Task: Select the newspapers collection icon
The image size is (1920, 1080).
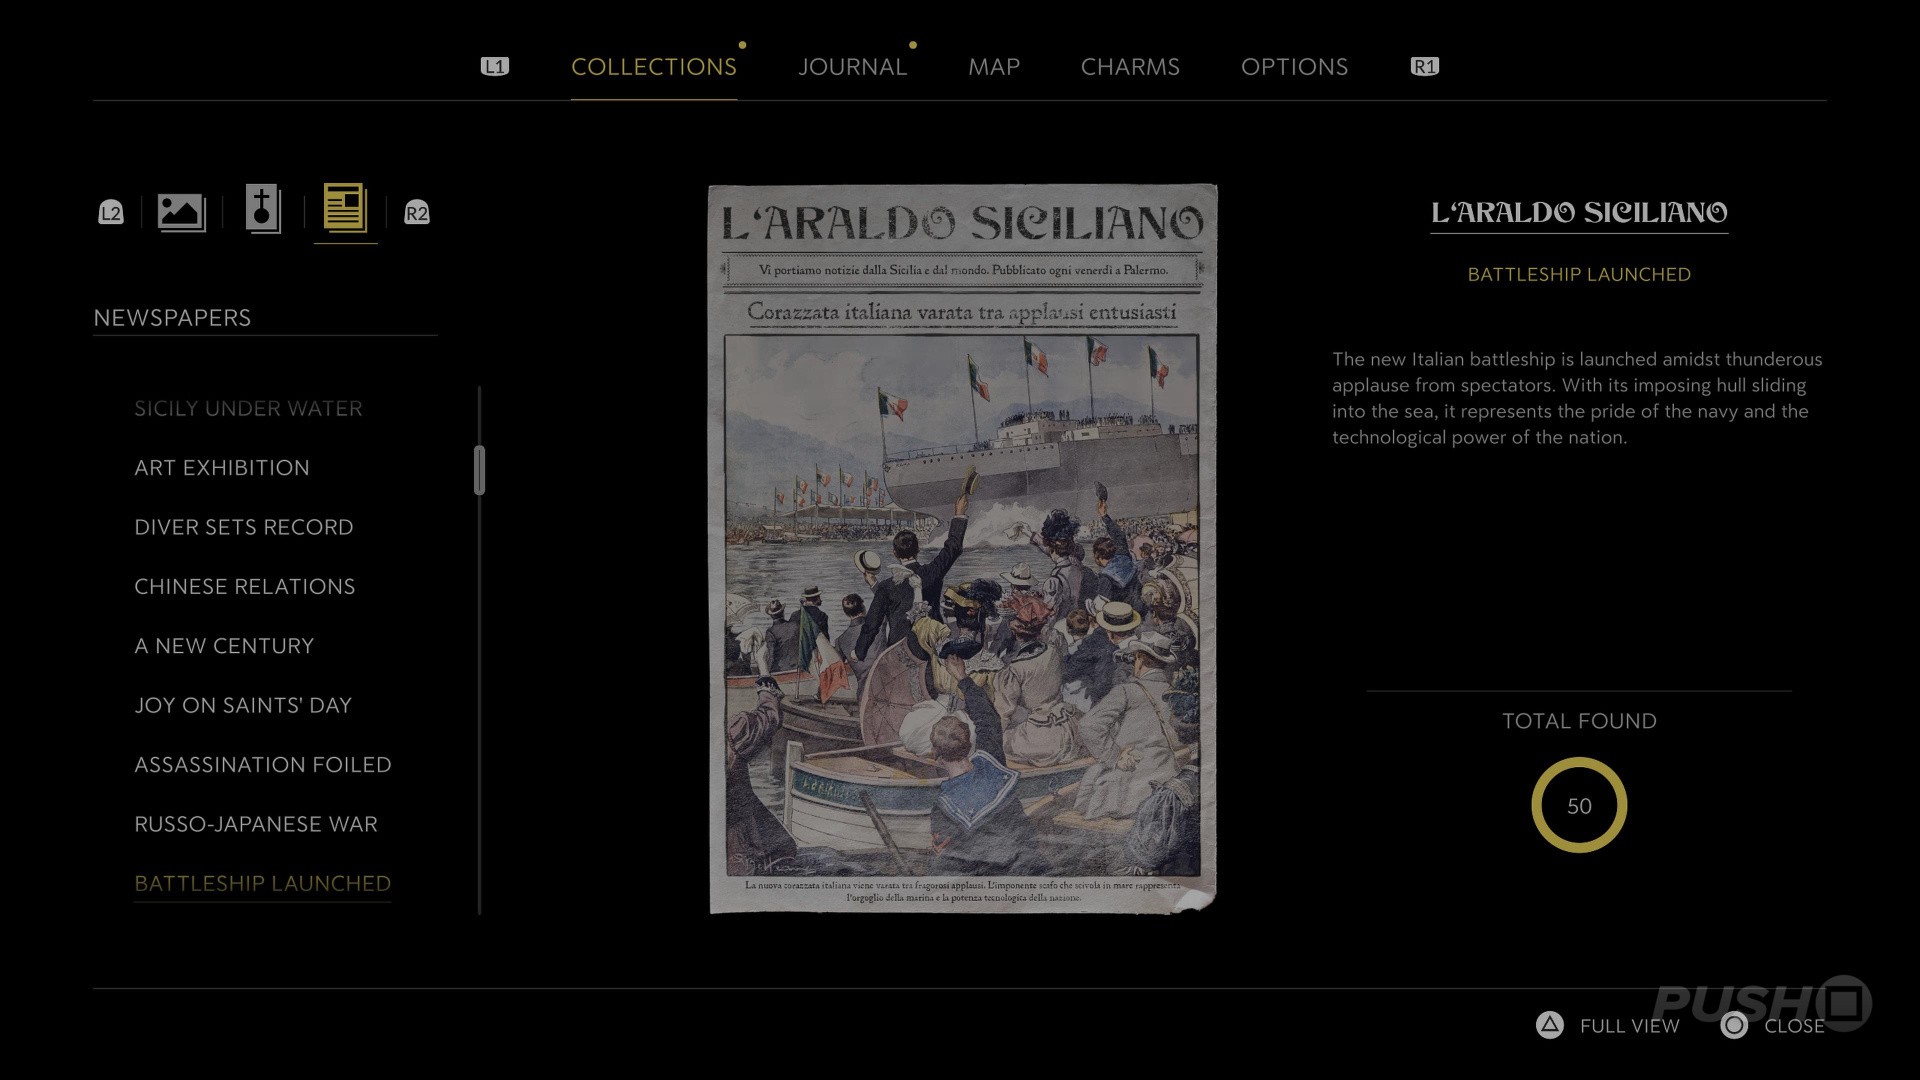Action: (x=345, y=209)
